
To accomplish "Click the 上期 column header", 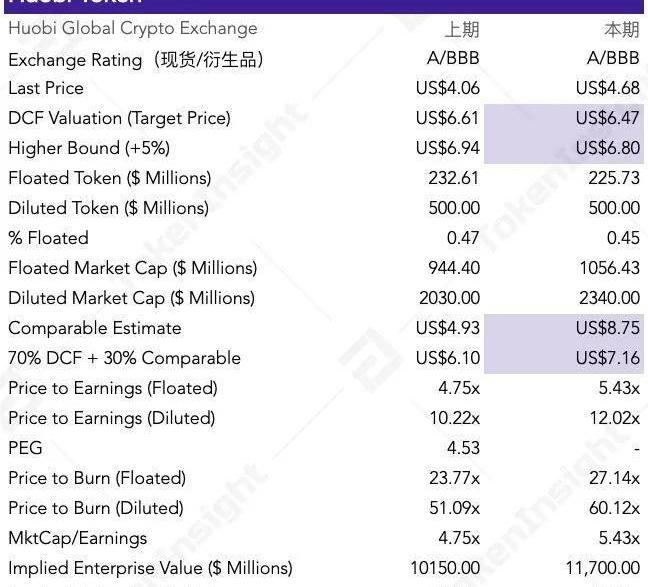I will pyautogui.click(x=461, y=29).
